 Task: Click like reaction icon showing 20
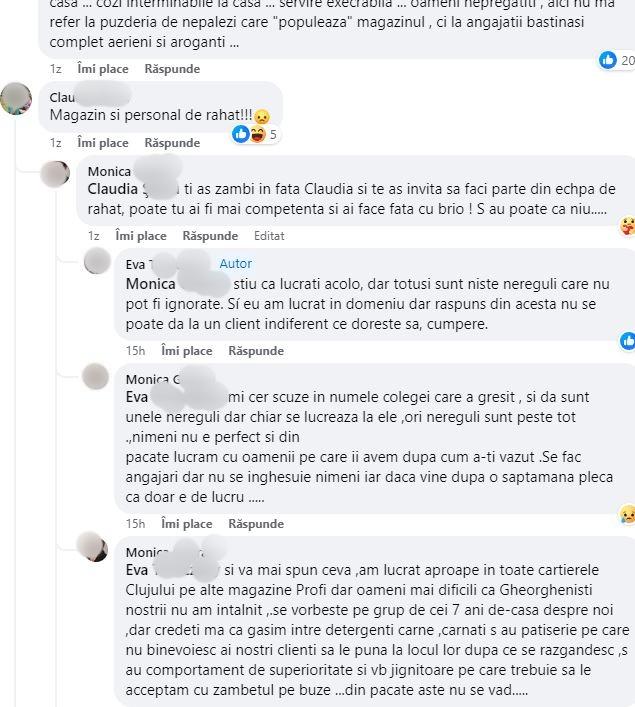(x=607, y=60)
